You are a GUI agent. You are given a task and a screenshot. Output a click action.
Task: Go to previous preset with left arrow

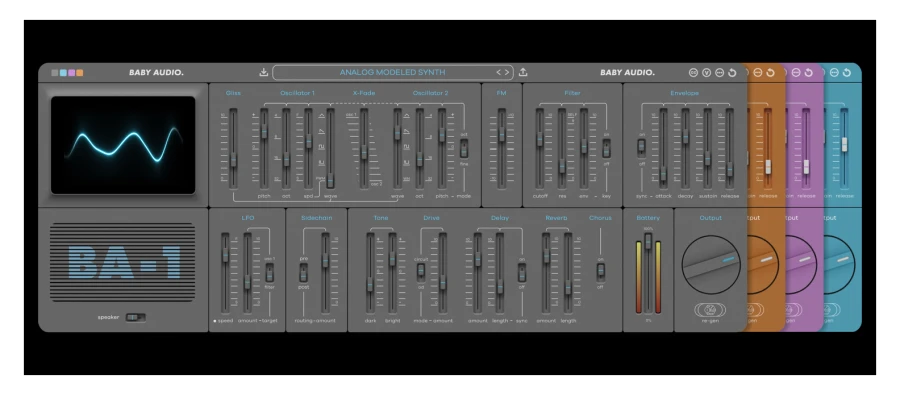(499, 72)
